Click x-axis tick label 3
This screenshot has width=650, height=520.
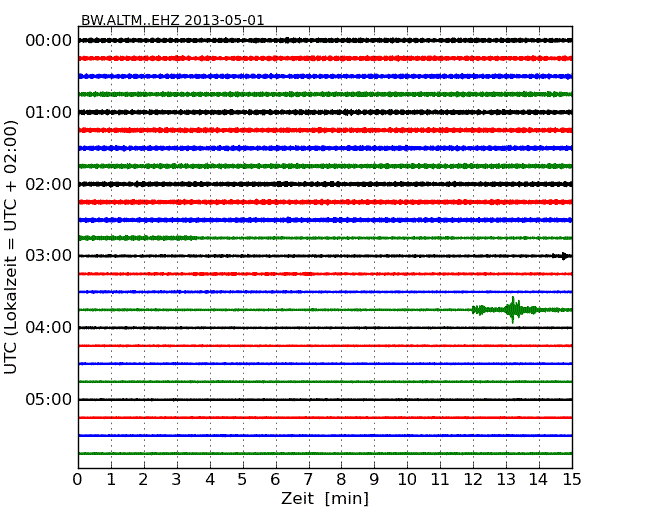177,480
